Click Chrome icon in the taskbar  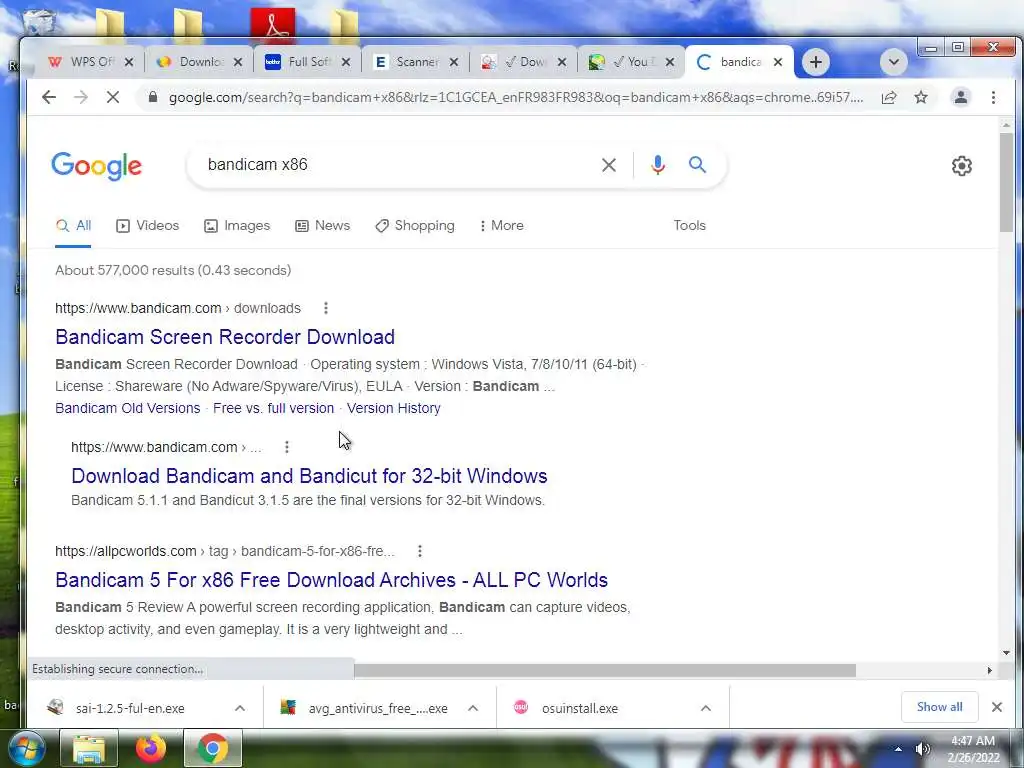point(213,748)
